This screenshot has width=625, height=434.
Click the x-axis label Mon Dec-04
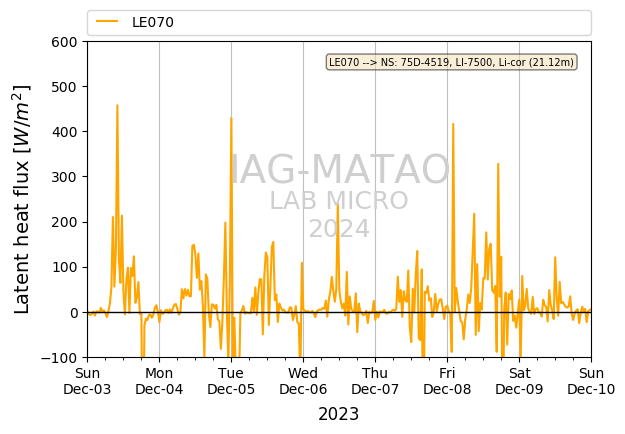(x=159, y=381)
